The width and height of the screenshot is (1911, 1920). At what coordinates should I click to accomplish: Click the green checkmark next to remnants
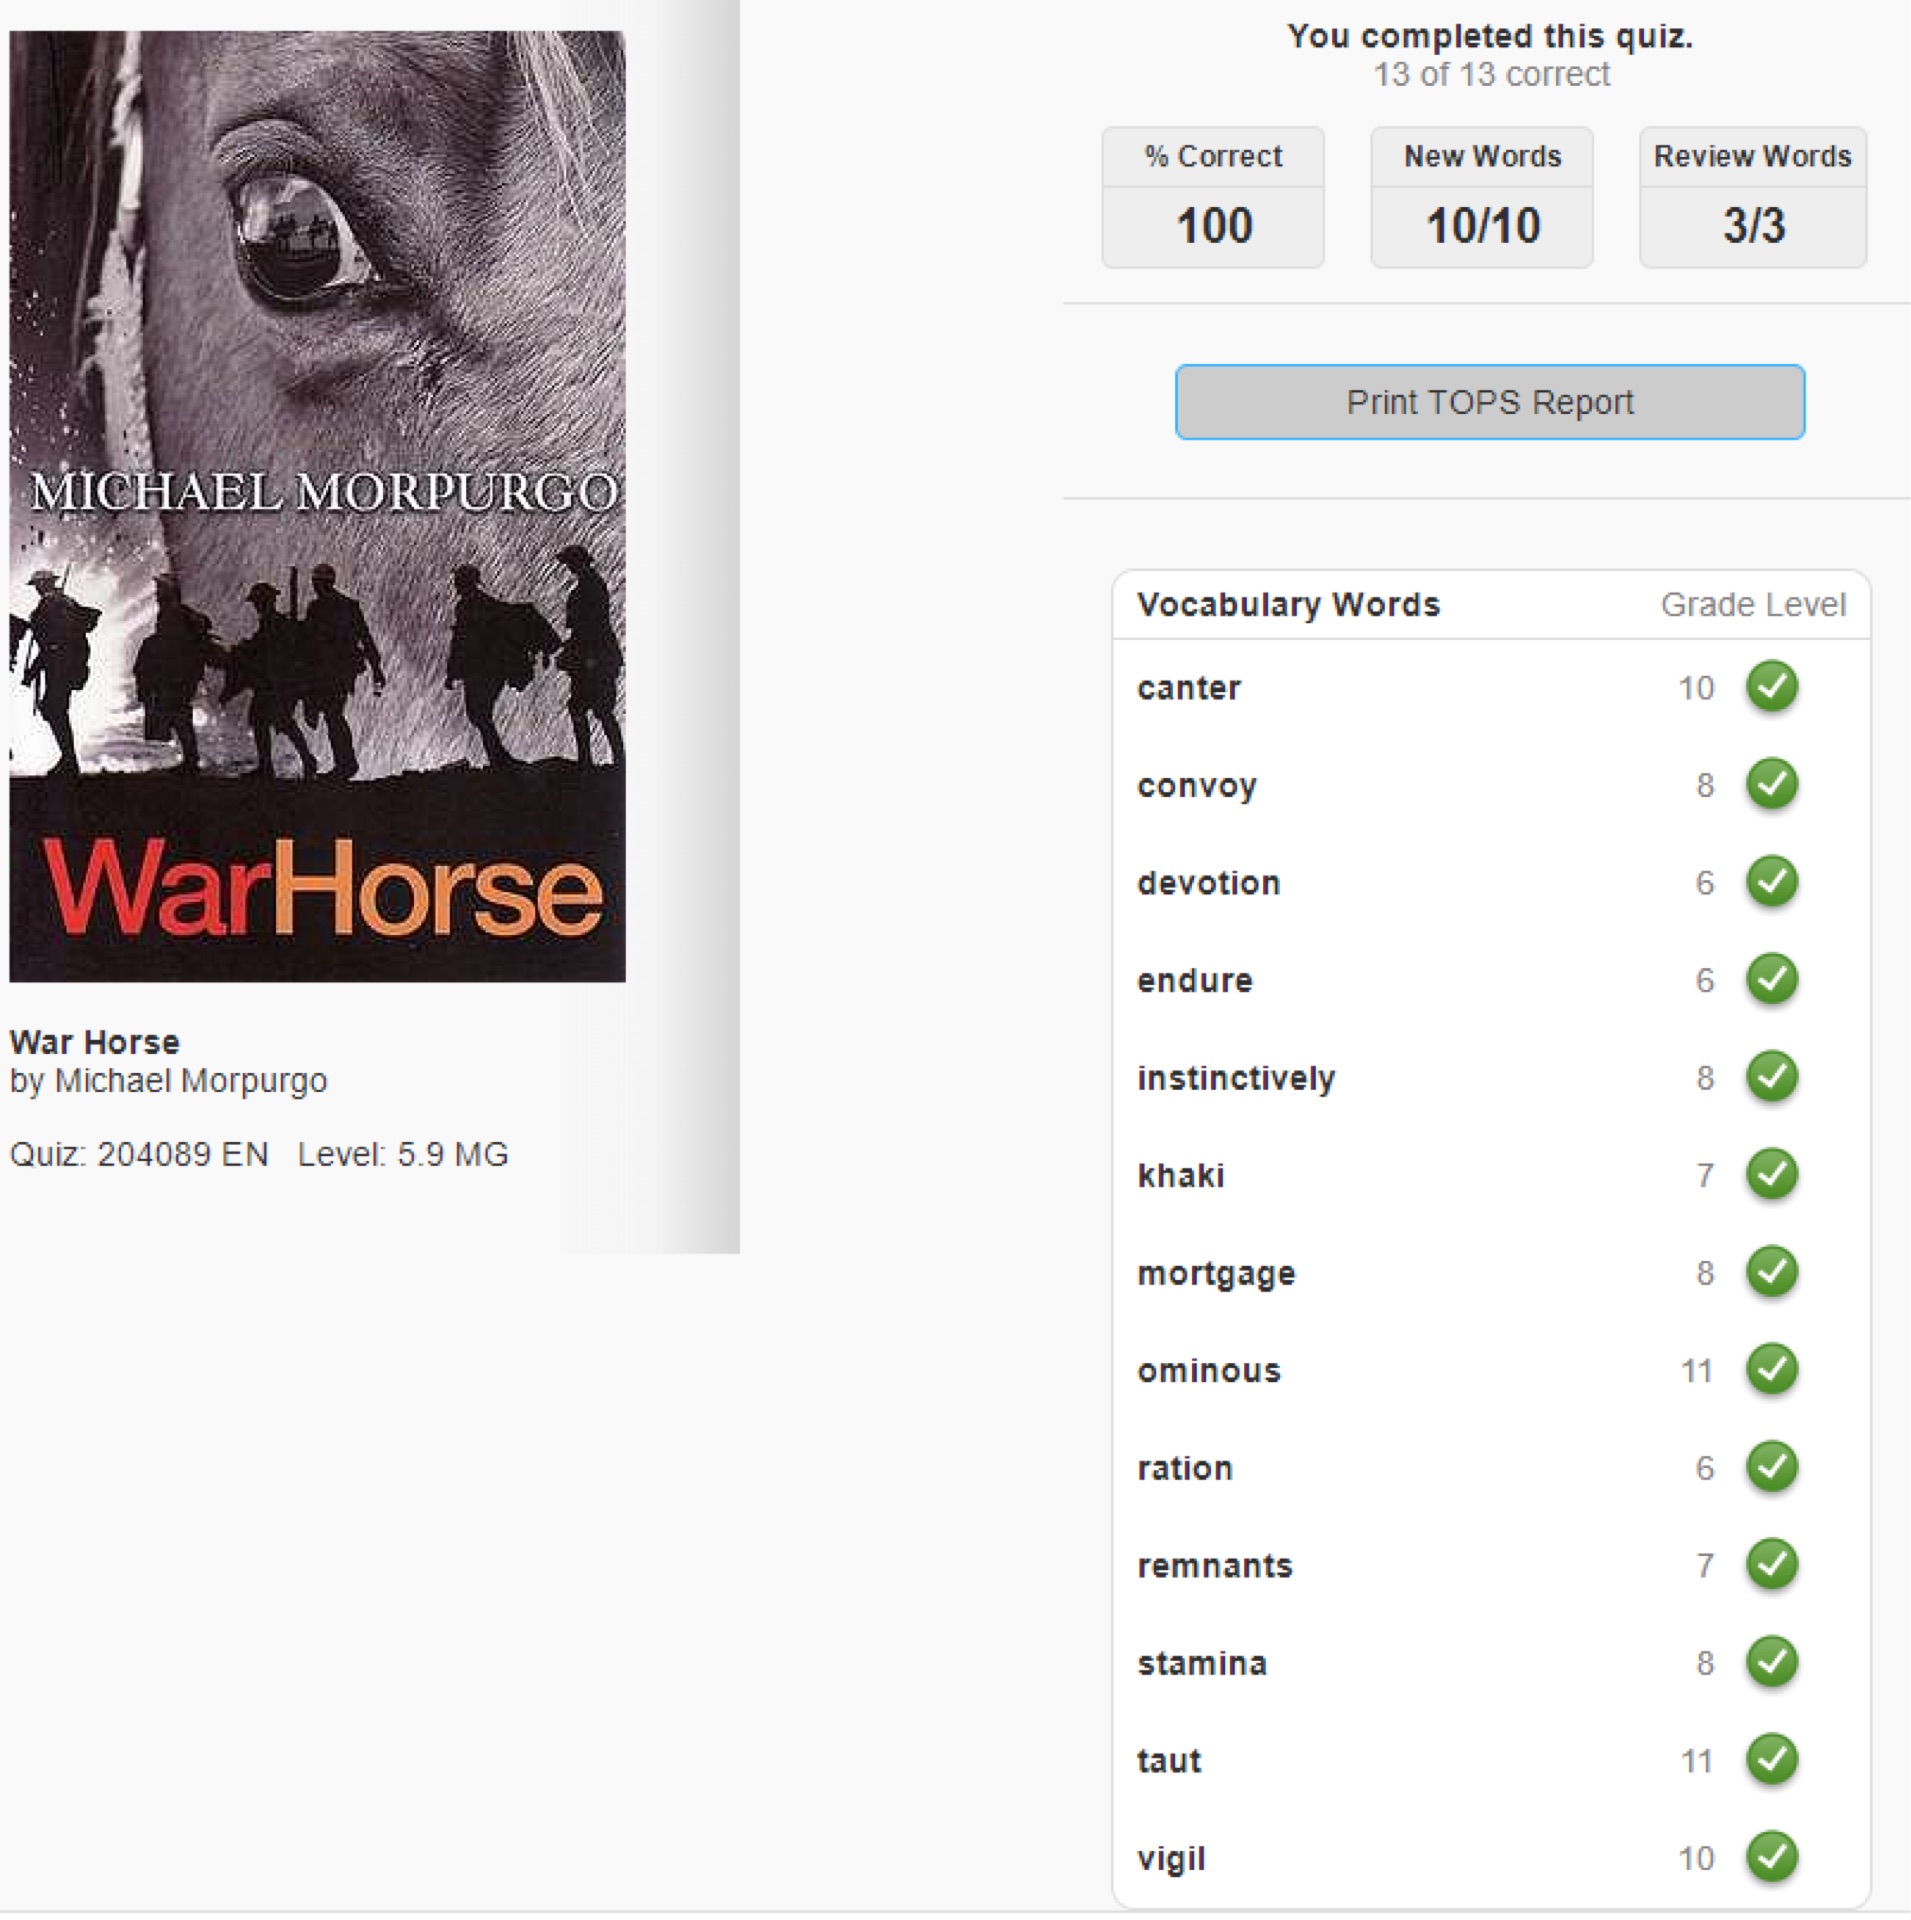click(1772, 1564)
